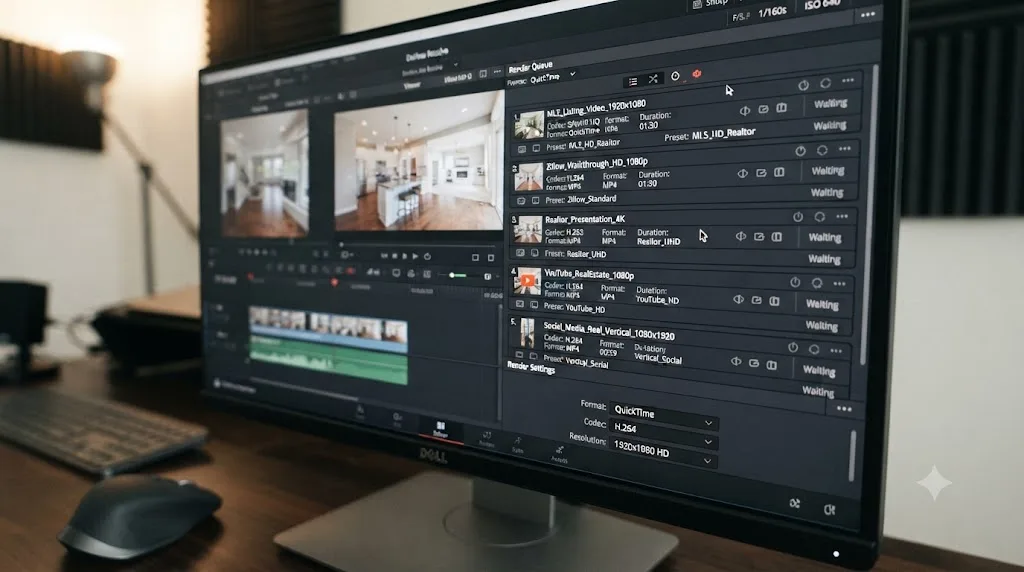
Task: Click edit icon on Zillow_Walkthrough job row
Action: coord(761,173)
